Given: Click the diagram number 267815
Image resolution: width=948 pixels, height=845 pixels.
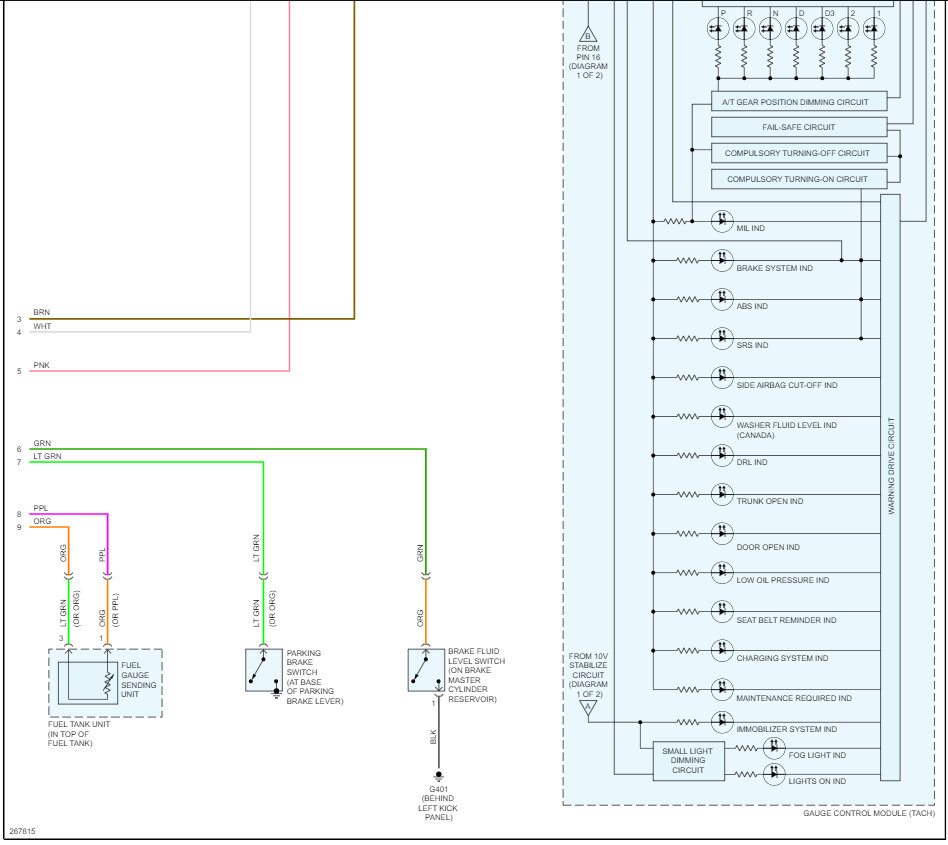Looking at the screenshot, I should coord(22,831).
